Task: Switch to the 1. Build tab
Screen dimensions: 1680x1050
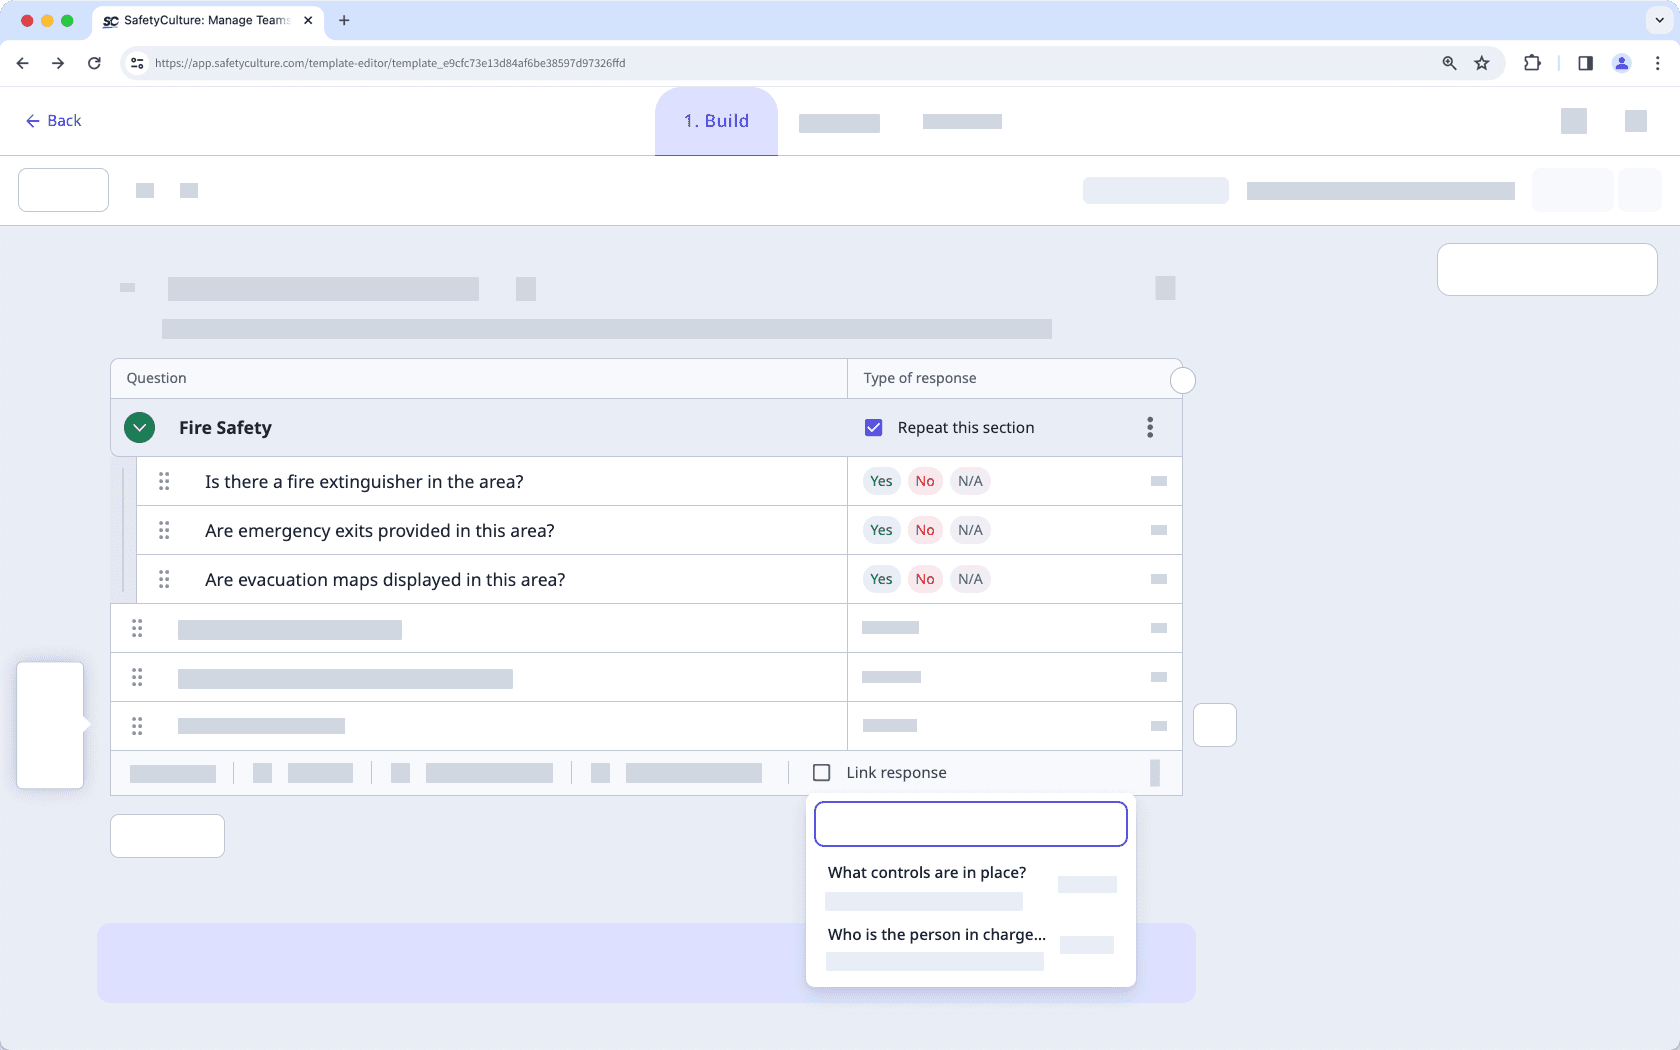Action: click(x=716, y=121)
